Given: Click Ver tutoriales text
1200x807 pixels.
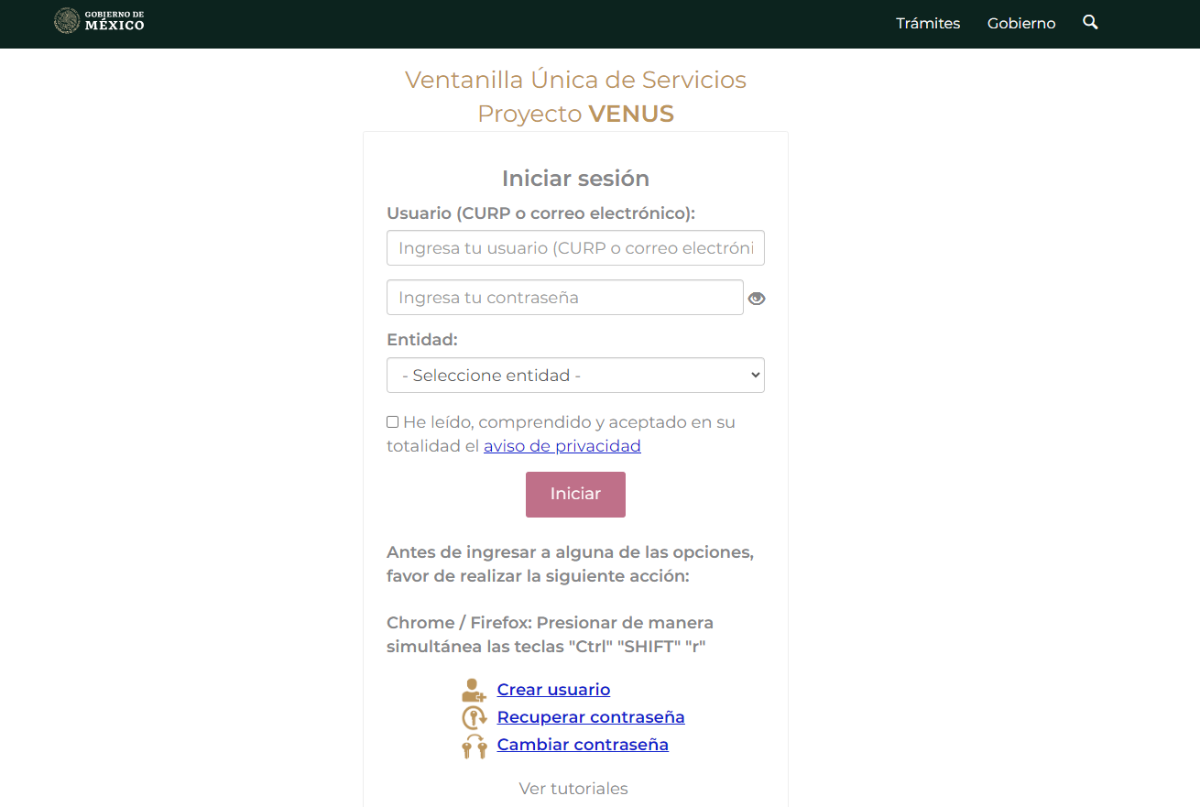Looking at the screenshot, I should pyautogui.click(x=573, y=789).
